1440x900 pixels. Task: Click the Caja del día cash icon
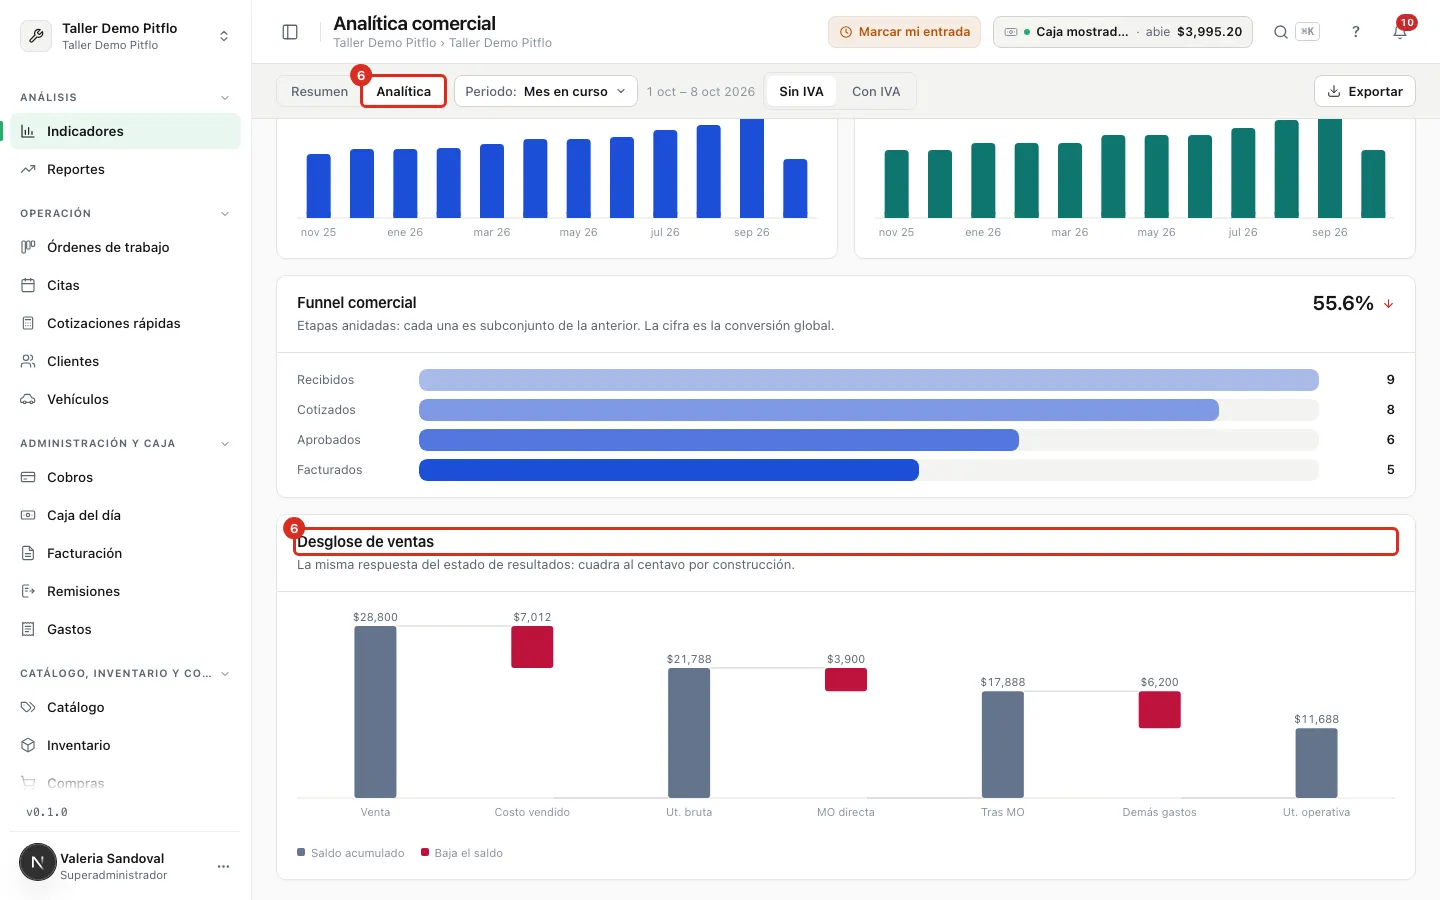pos(28,515)
